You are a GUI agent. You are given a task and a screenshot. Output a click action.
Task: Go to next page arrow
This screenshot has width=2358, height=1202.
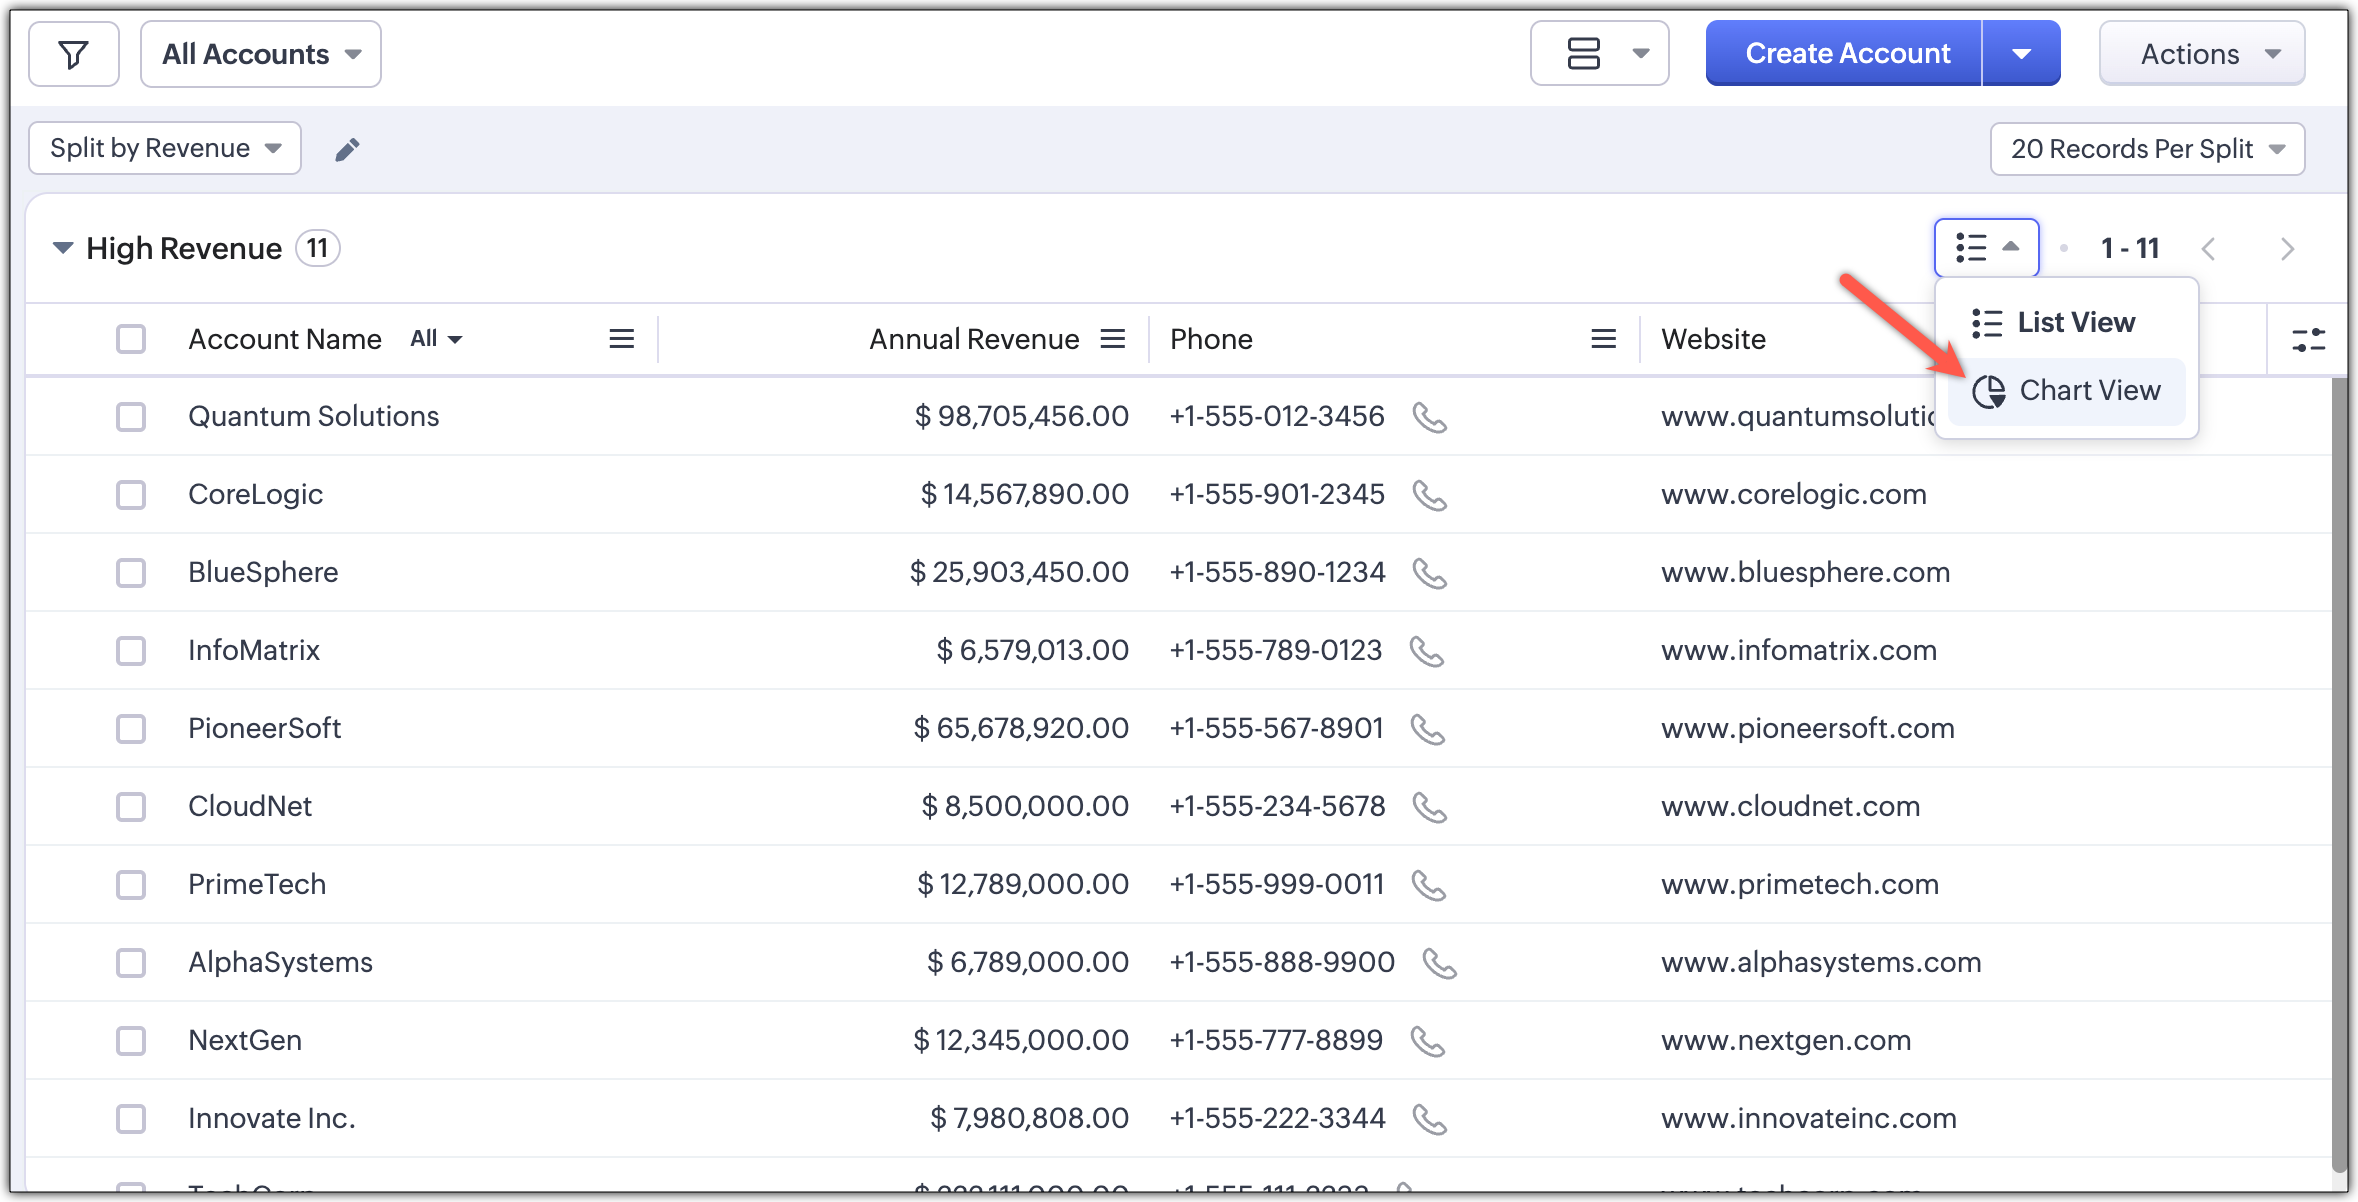point(2286,249)
